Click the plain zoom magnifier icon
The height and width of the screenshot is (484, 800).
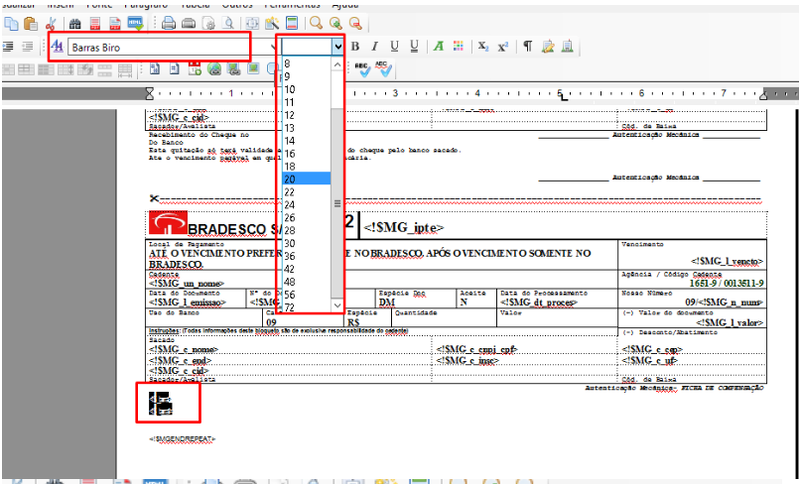[x=316, y=23]
